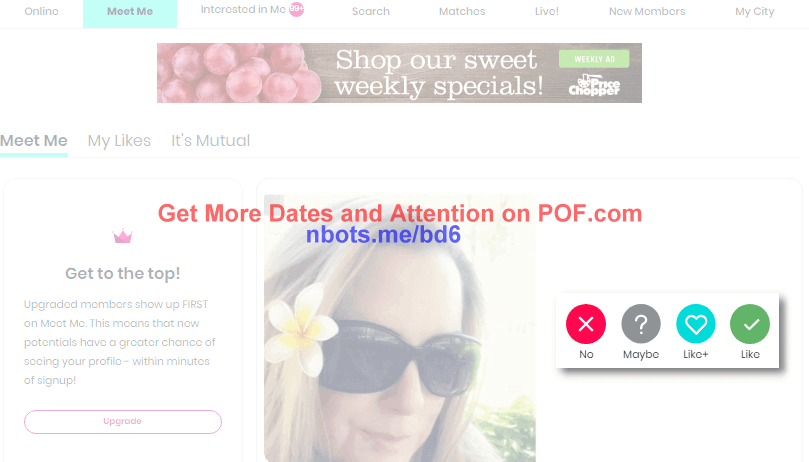Switch to Interested in Me tab
This screenshot has height=462, width=809.
pyautogui.click(x=243, y=9)
